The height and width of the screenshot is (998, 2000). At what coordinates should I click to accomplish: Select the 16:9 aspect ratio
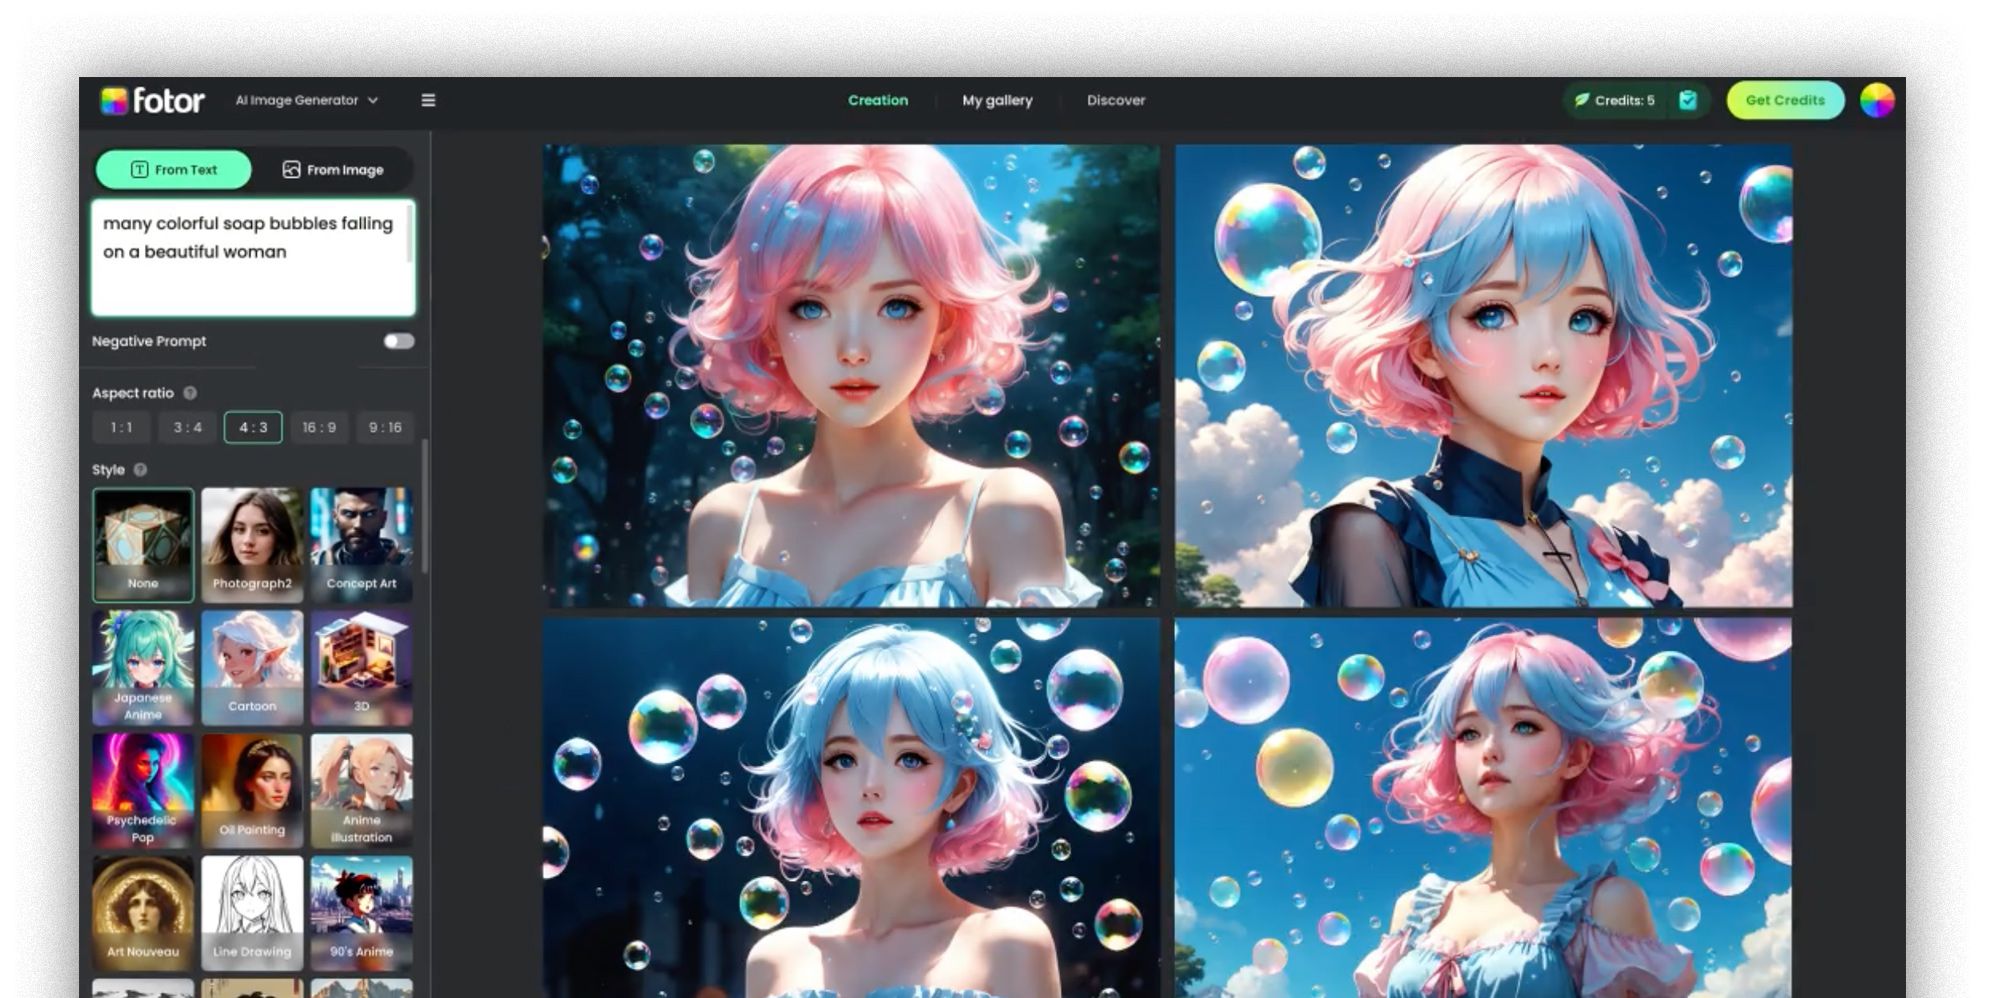319,427
